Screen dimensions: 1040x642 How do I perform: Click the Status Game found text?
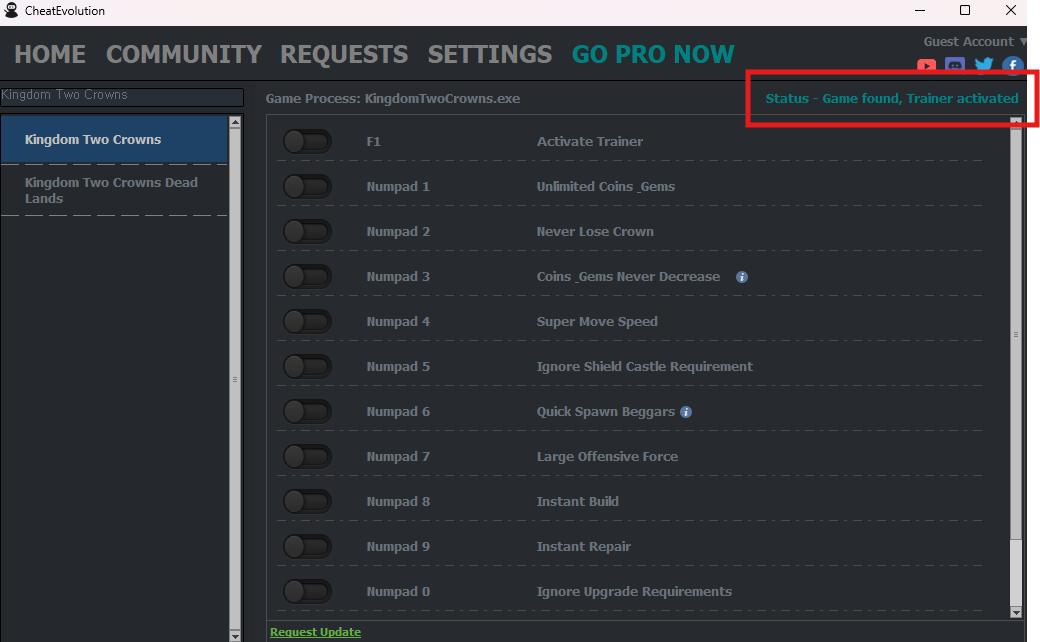click(891, 99)
